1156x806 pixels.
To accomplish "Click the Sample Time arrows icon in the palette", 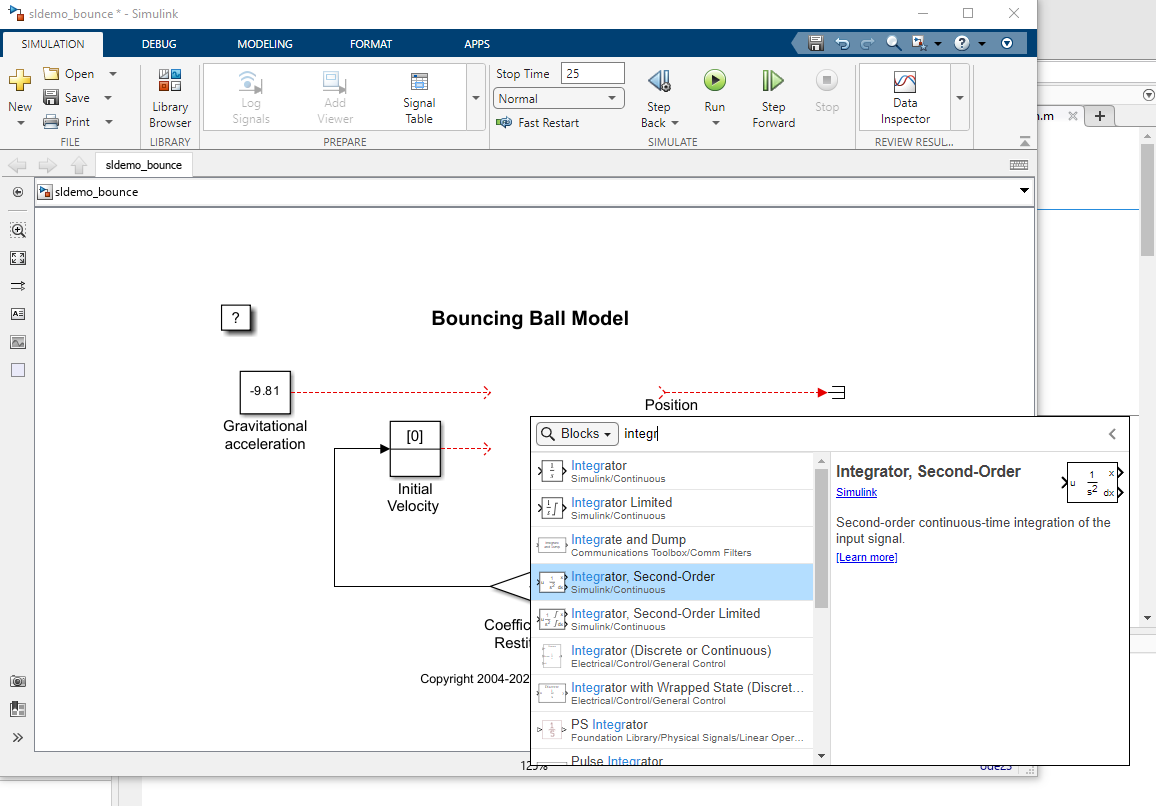I will click(18, 285).
